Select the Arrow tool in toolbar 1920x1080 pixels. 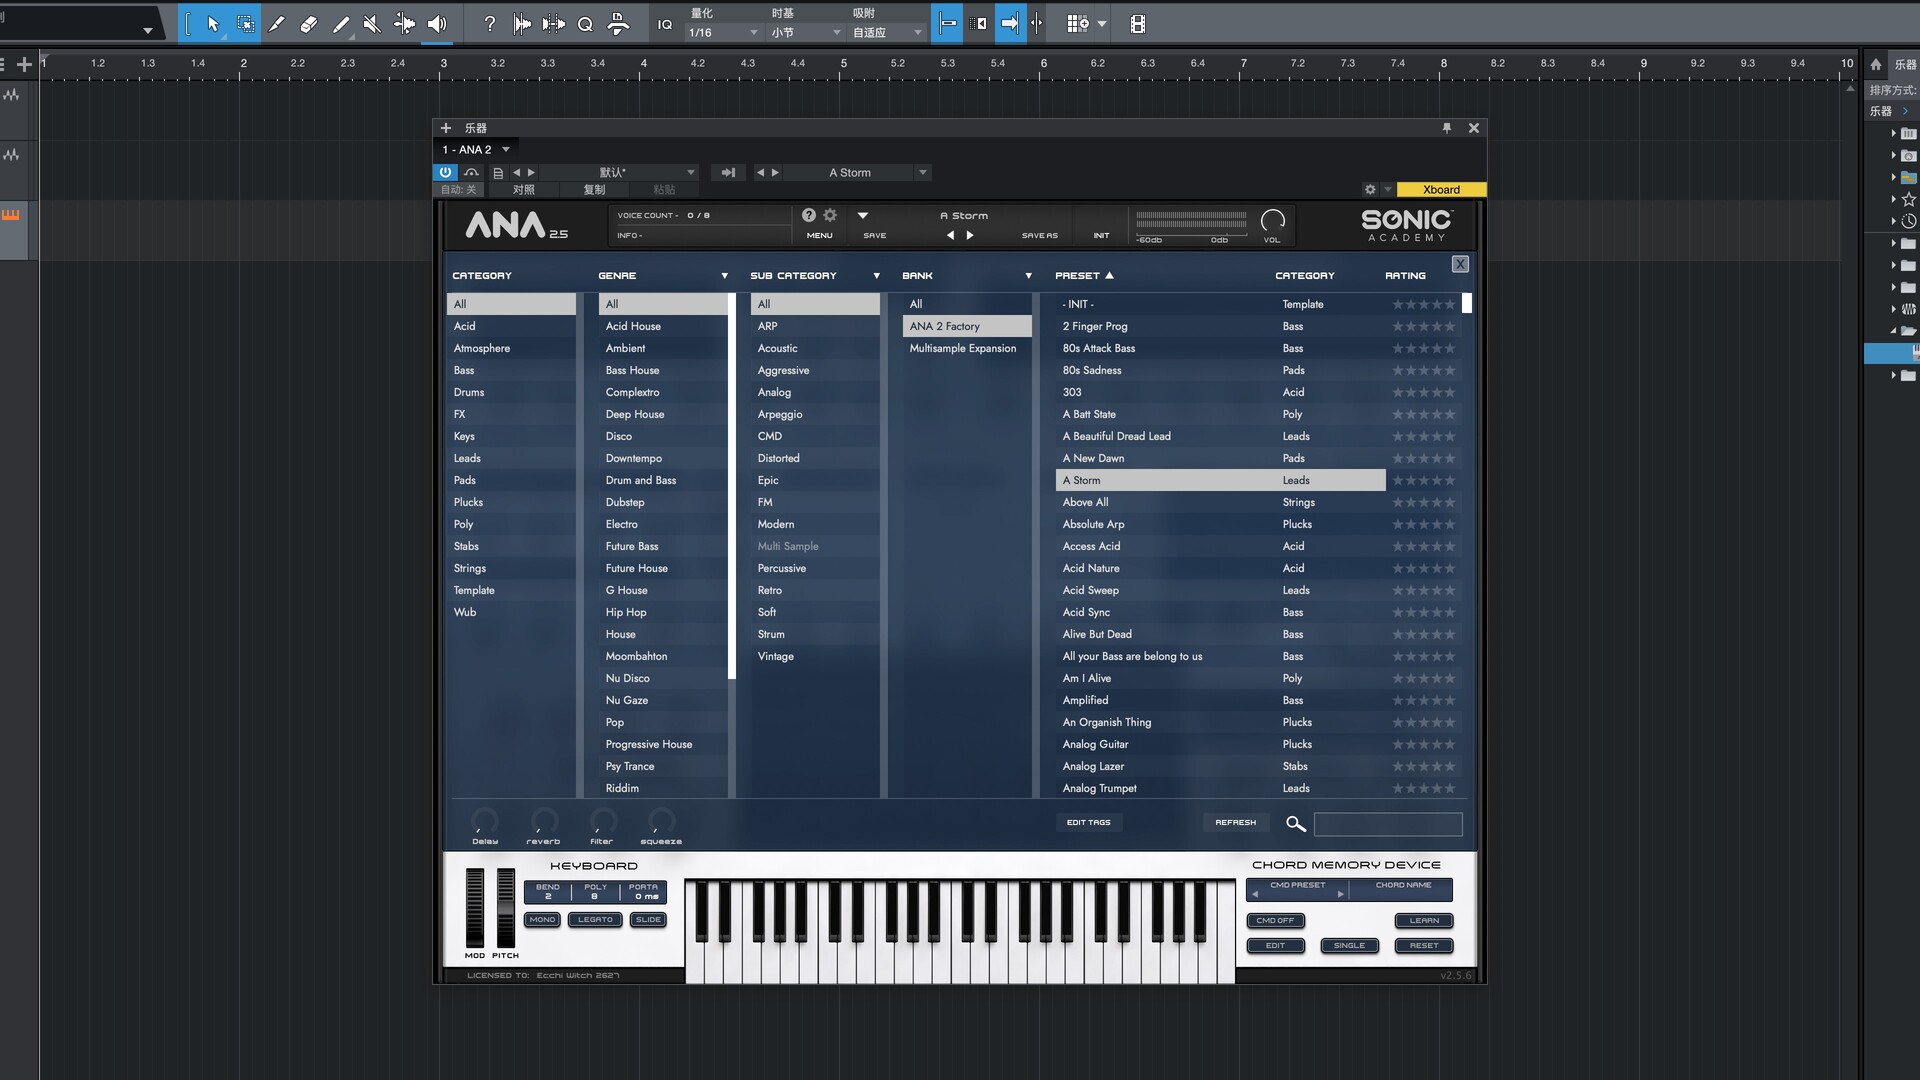pos(212,24)
